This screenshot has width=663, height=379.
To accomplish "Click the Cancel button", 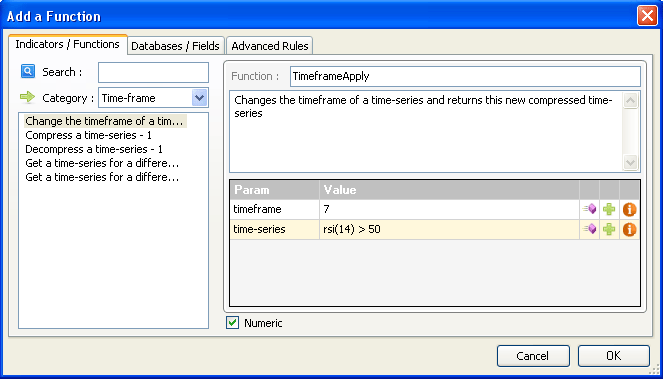I will pos(533,356).
